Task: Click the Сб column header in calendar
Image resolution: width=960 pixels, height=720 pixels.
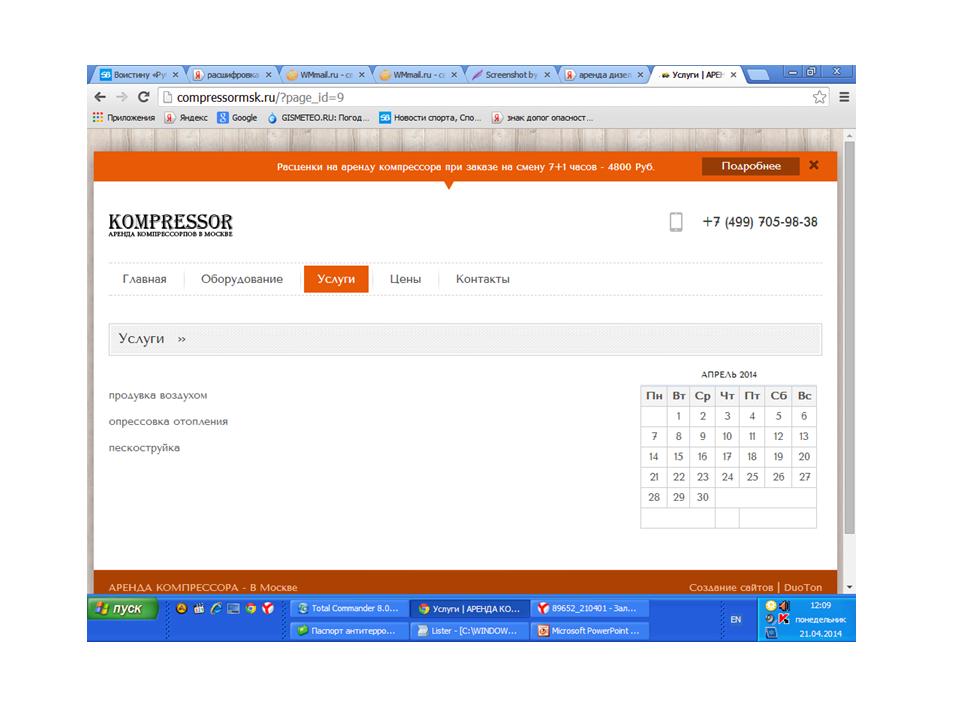Action: 778,396
